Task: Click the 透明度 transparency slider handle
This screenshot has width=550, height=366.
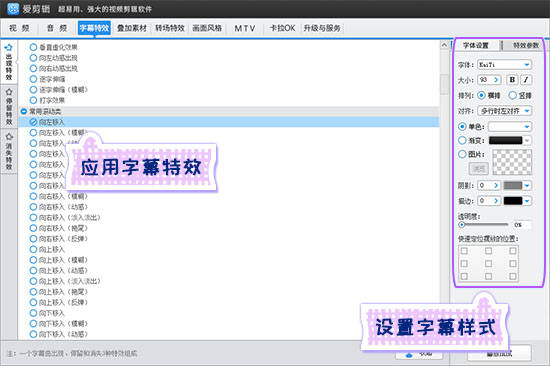Action: click(462, 225)
